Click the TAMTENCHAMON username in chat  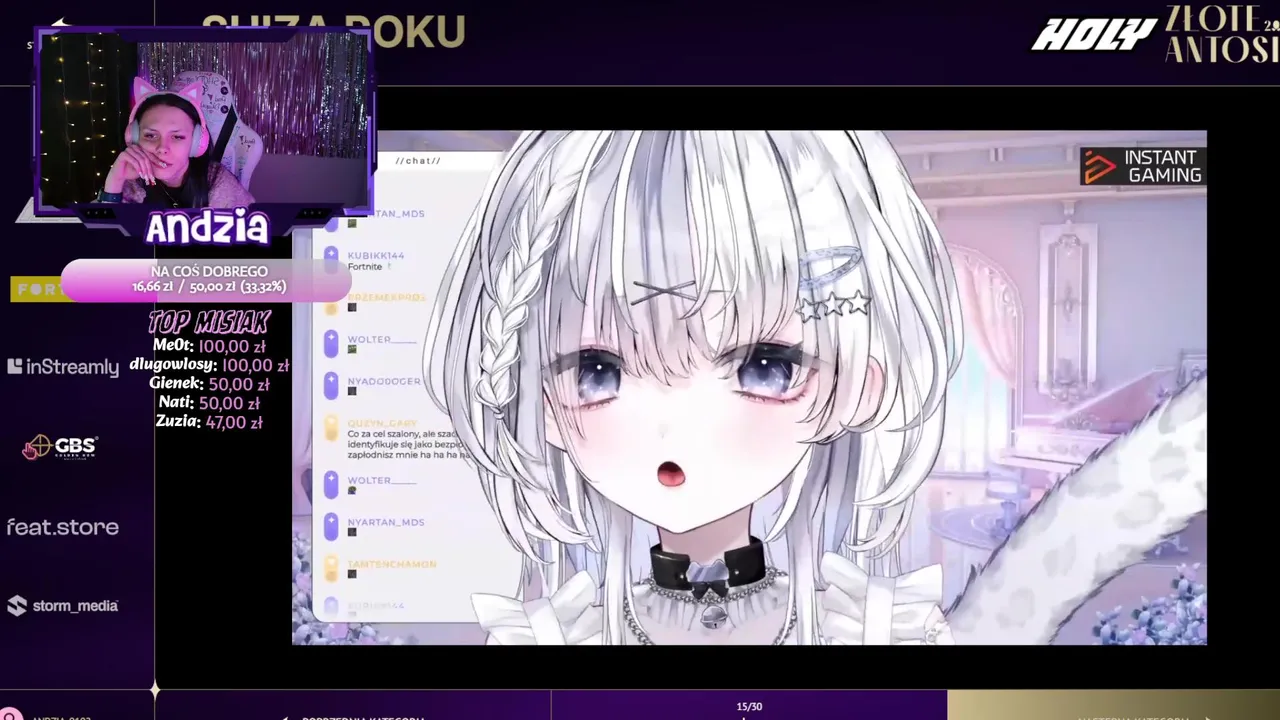point(392,564)
